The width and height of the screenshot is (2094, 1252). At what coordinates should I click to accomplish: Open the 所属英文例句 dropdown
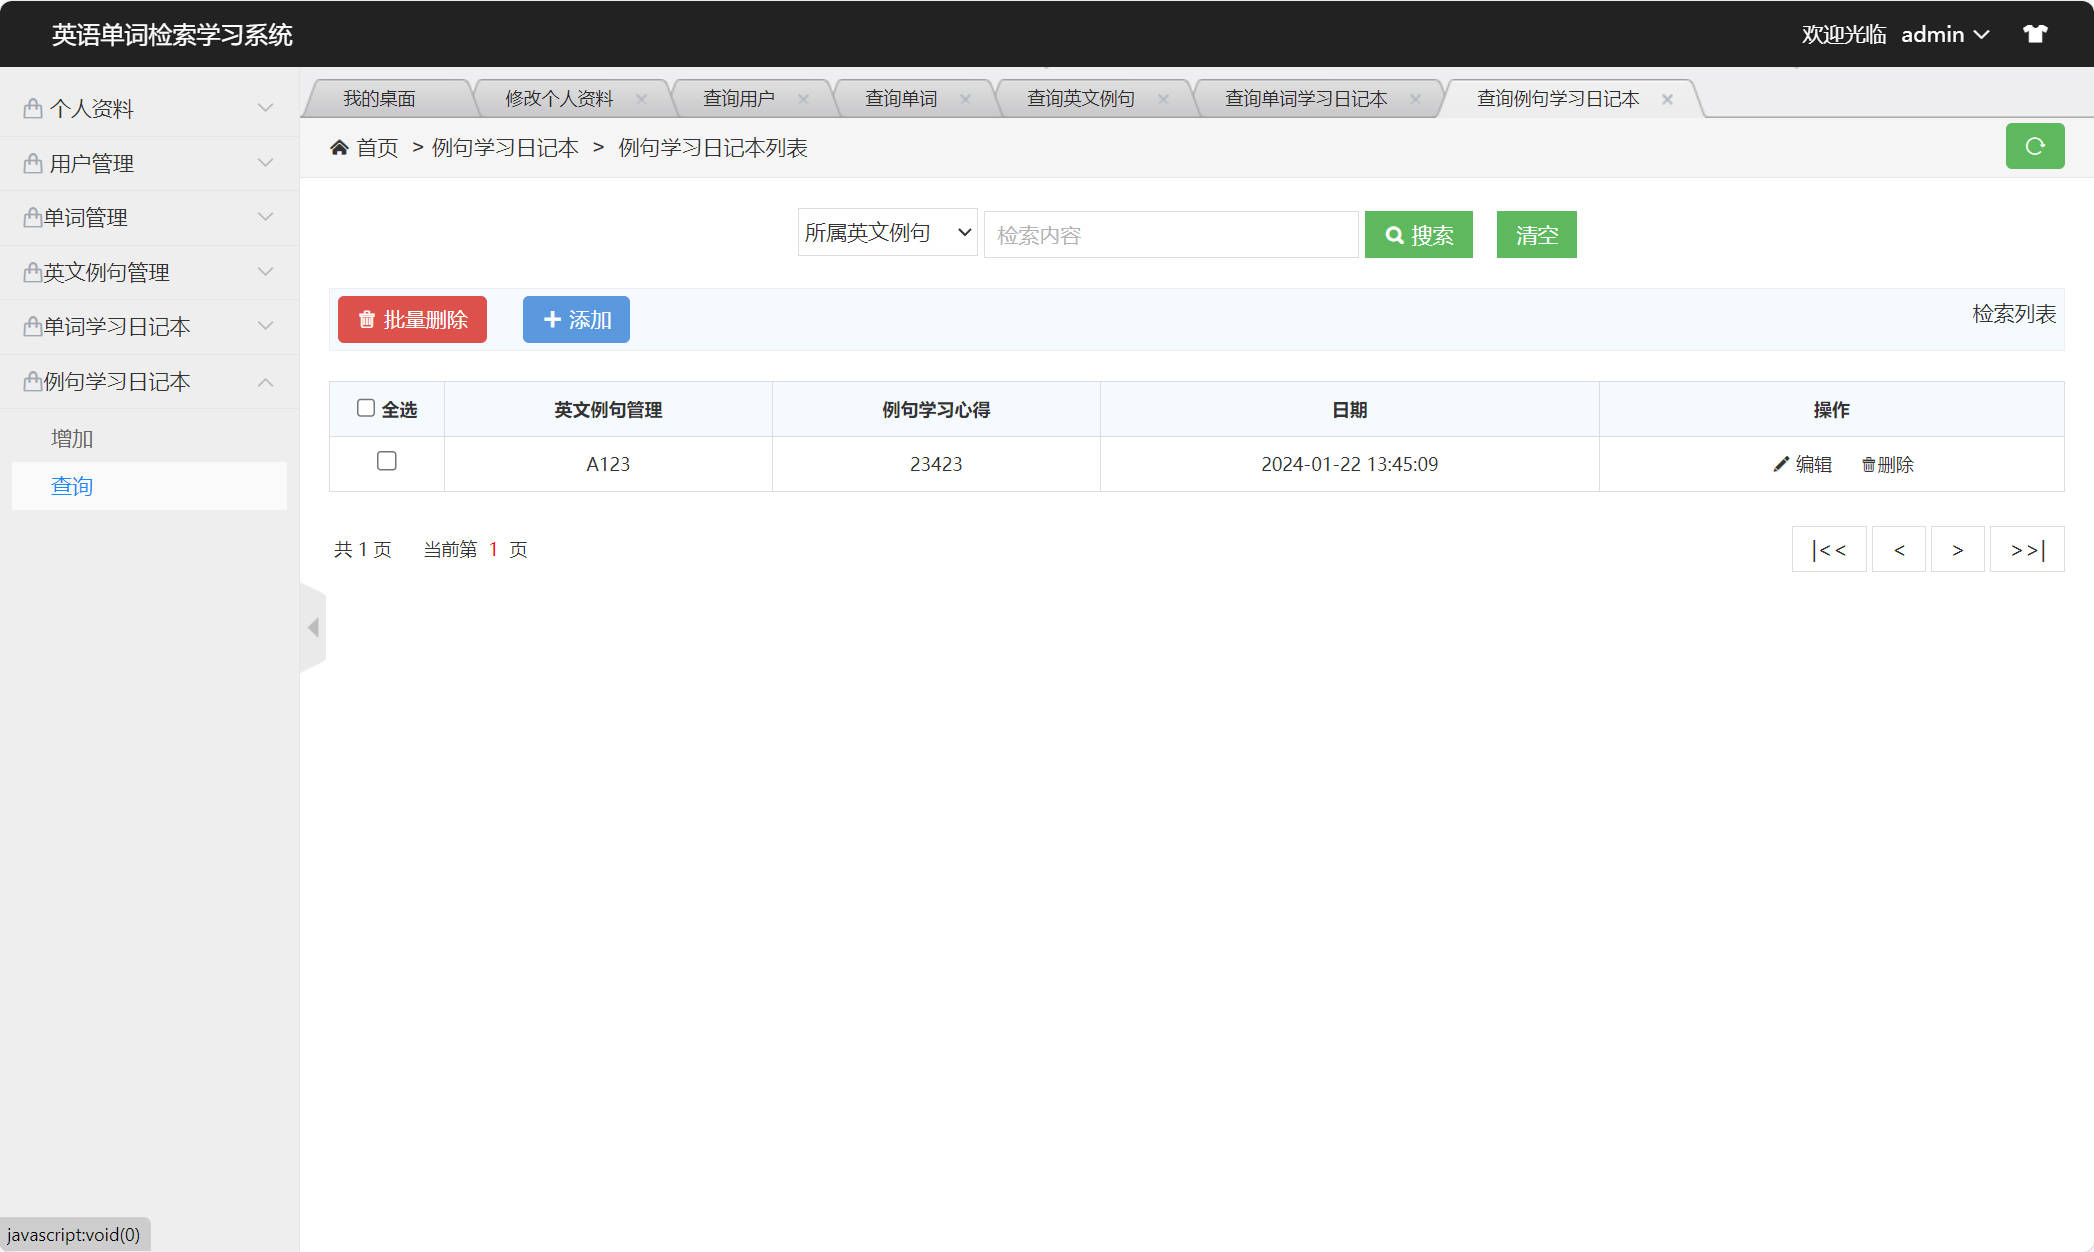(886, 232)
